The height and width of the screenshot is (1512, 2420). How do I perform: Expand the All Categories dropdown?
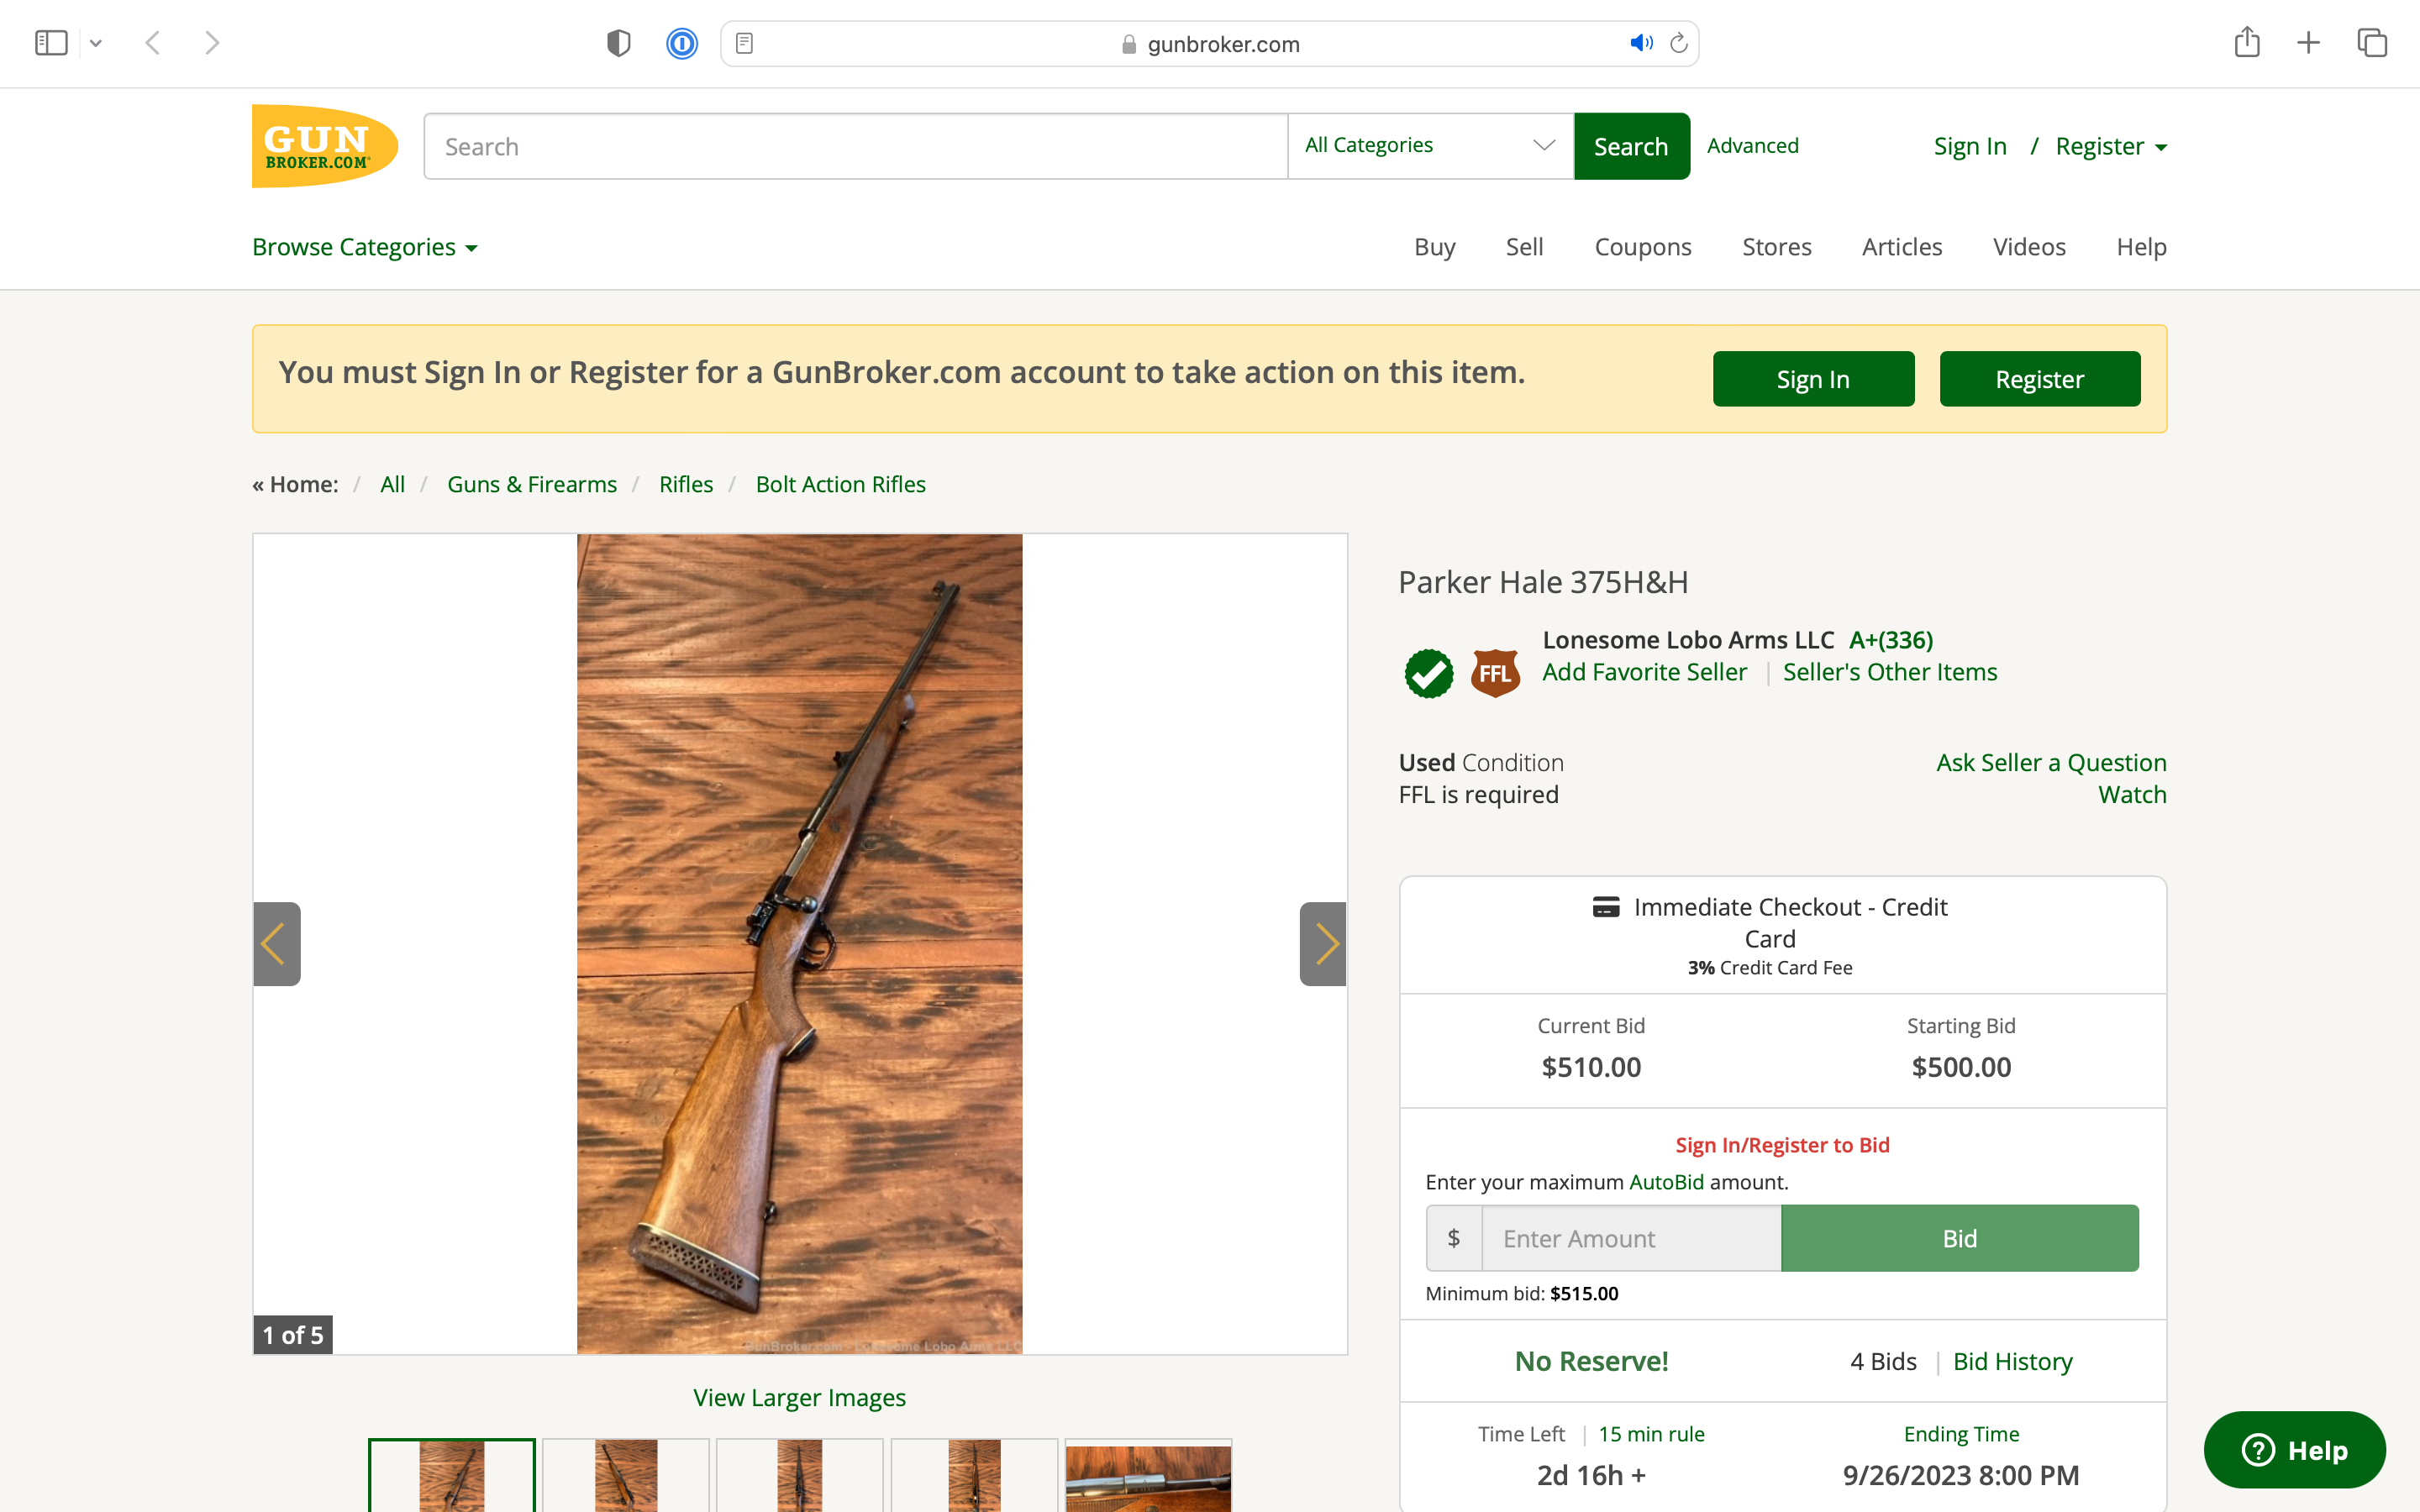(1430, 146)
